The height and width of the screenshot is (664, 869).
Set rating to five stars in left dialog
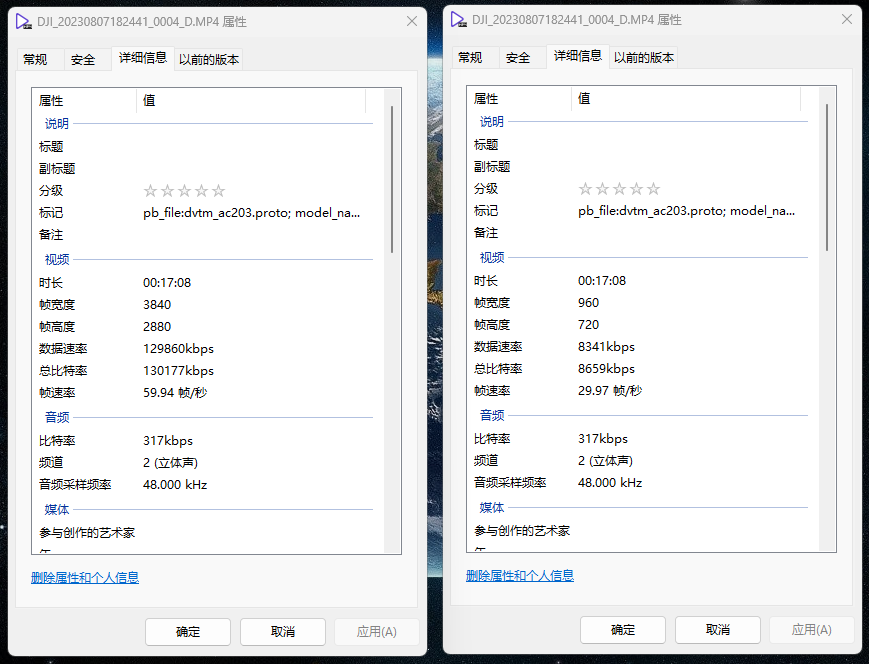pyautogui.click(x=219, y=191)
